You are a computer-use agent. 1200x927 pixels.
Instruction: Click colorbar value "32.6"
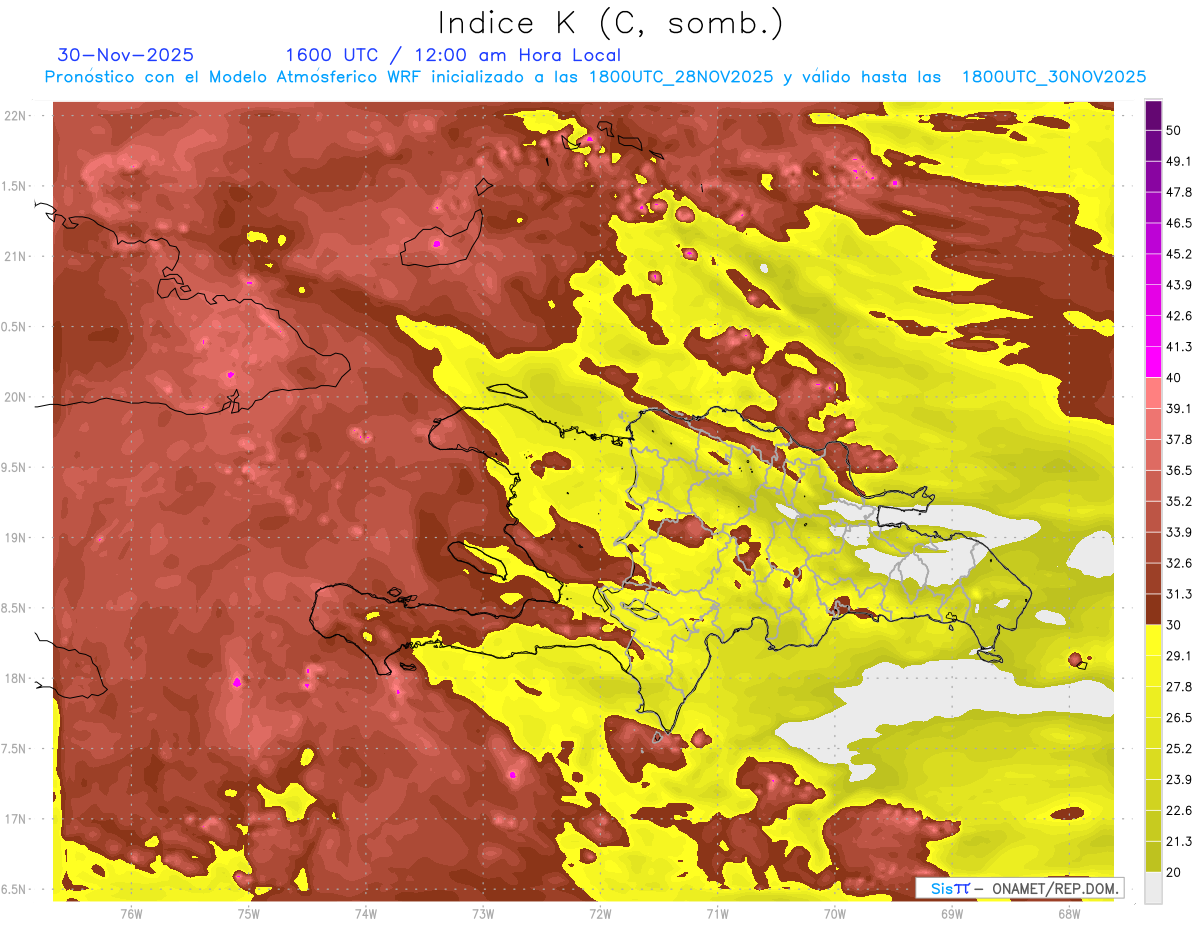pyautogui.click(x=1178, y=563)
